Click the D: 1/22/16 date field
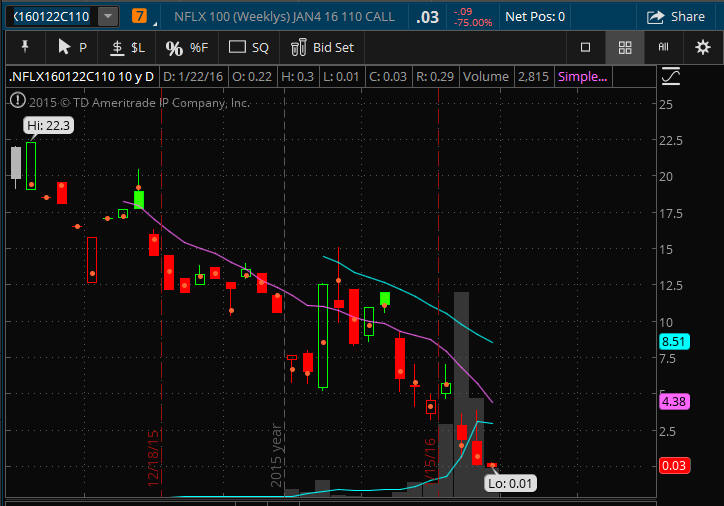Viewport: 724px width, 506px height. [193, 77]
